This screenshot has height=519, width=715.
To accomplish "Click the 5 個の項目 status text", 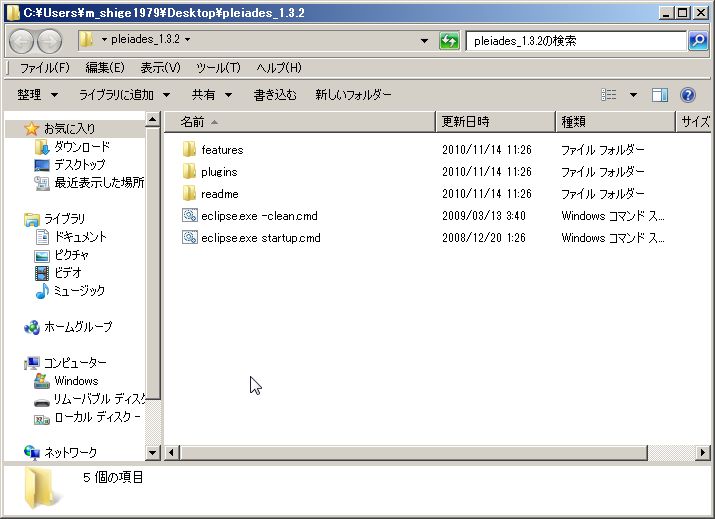I will [x=113, y=477].
